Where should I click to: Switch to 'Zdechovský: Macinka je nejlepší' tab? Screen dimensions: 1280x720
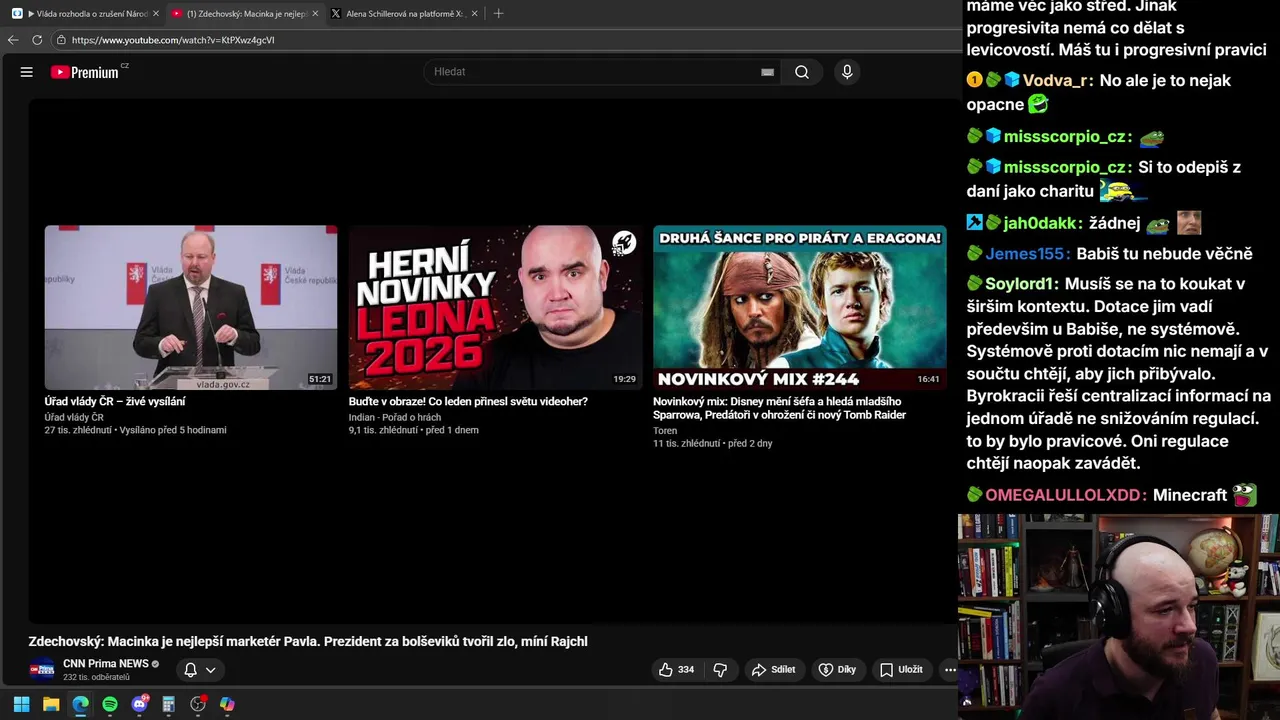245,14
